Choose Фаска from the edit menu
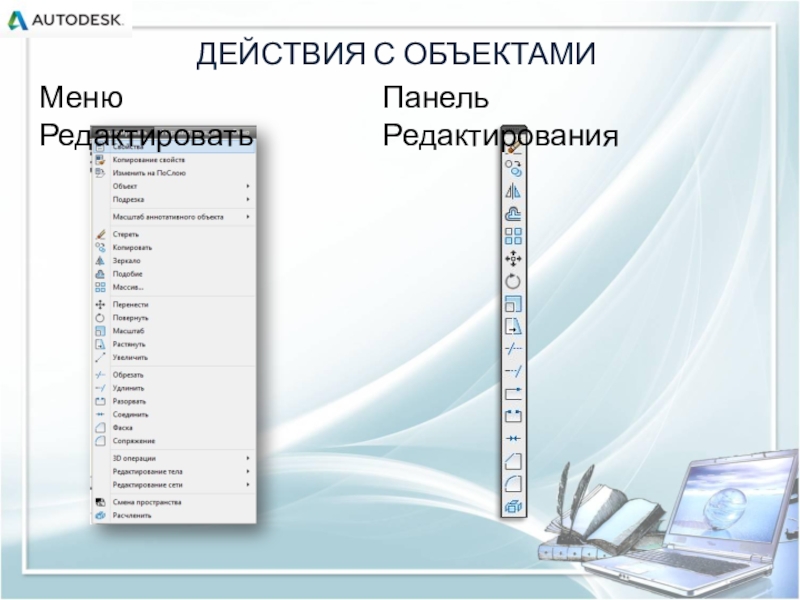The image size is (800, 600). tap(173, 428)
